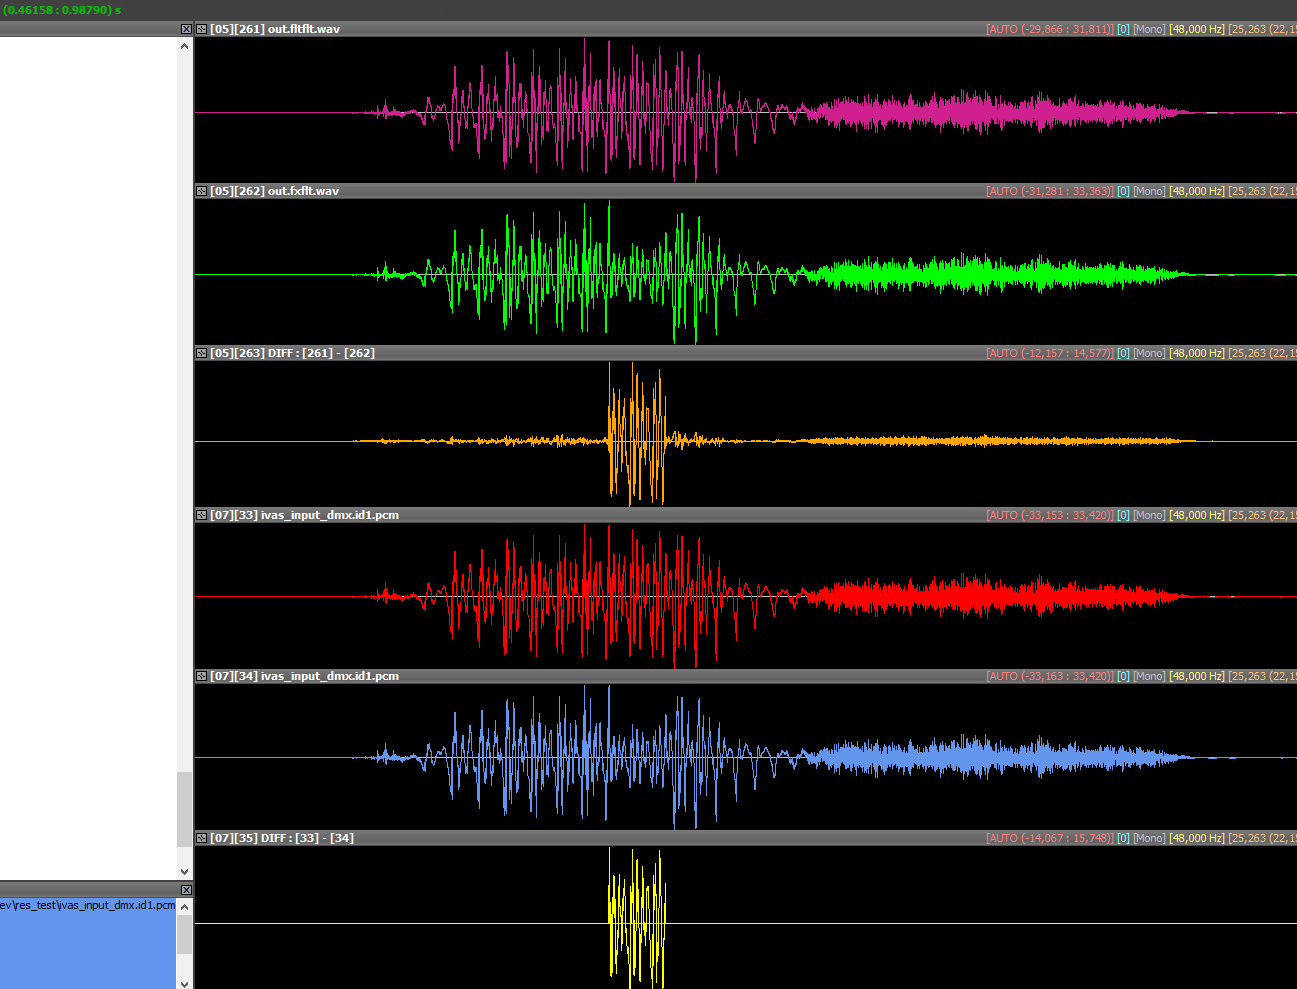Screen dimensions: 1297x989
Task: Toggle the [0] channel indicator on DIFF [261] - [262]
Action: coord(1123,353)
